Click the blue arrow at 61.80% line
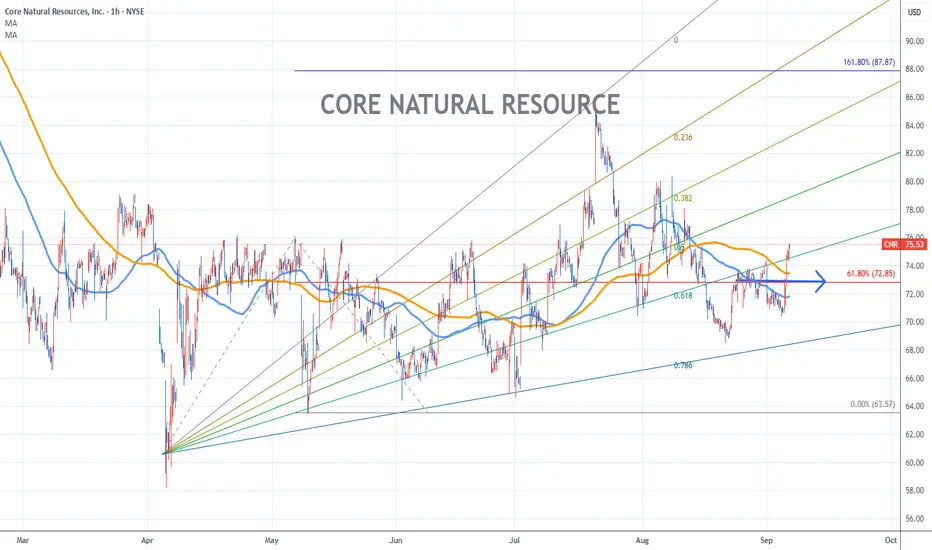The height and width of the screenshot is (550, 932). (781, 281)
